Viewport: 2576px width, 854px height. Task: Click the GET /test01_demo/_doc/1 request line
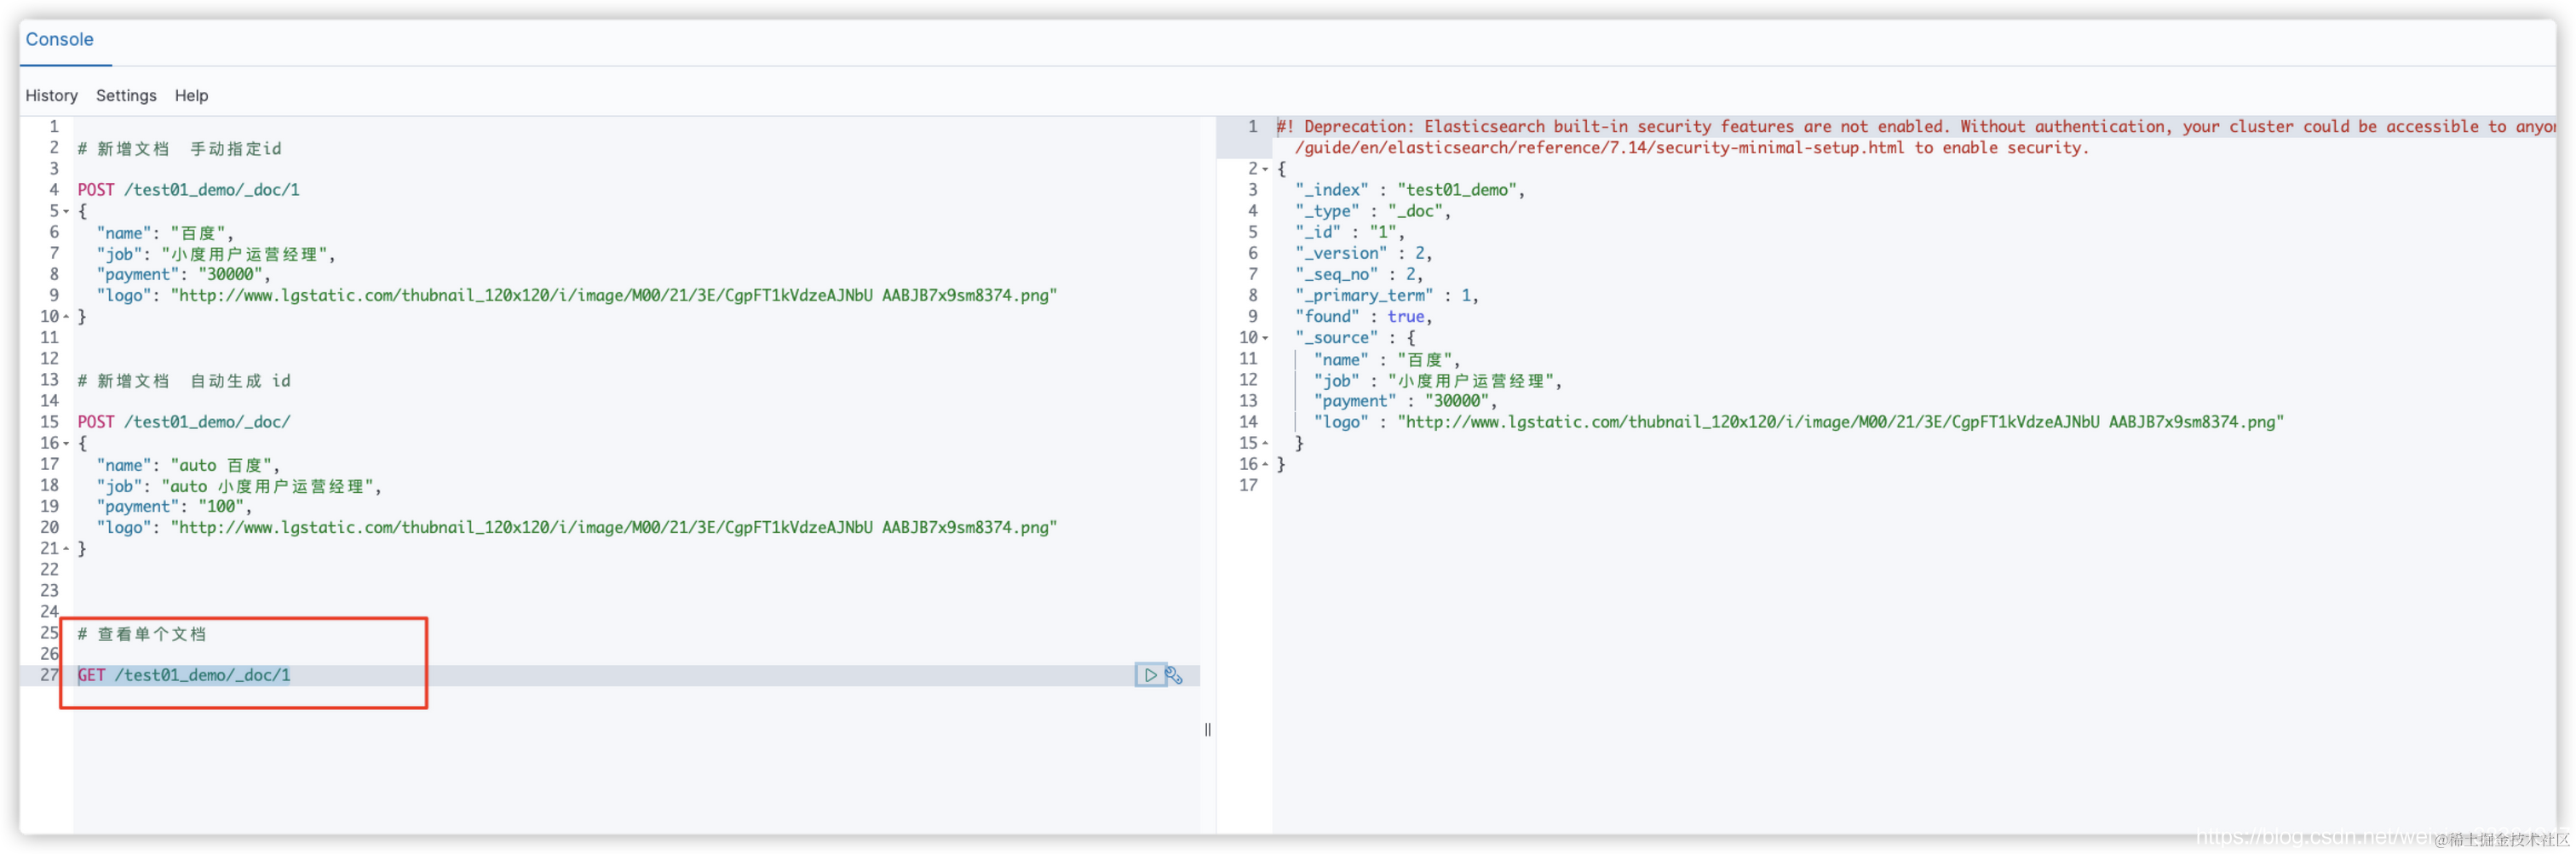[184, 675]
